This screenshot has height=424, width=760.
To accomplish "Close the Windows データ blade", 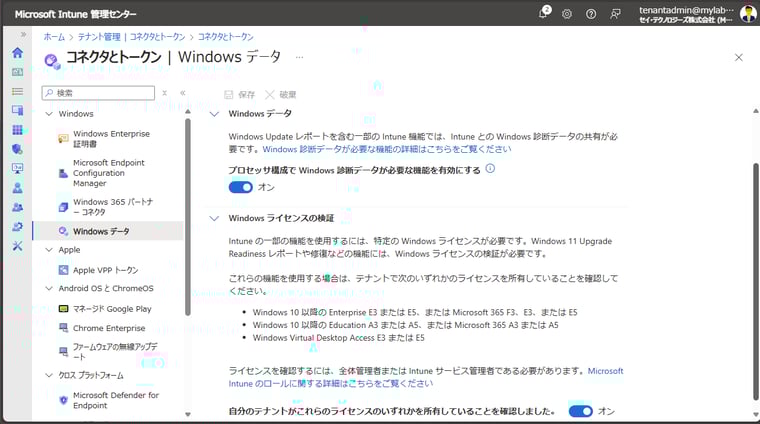I will click(x=739, y=58).
